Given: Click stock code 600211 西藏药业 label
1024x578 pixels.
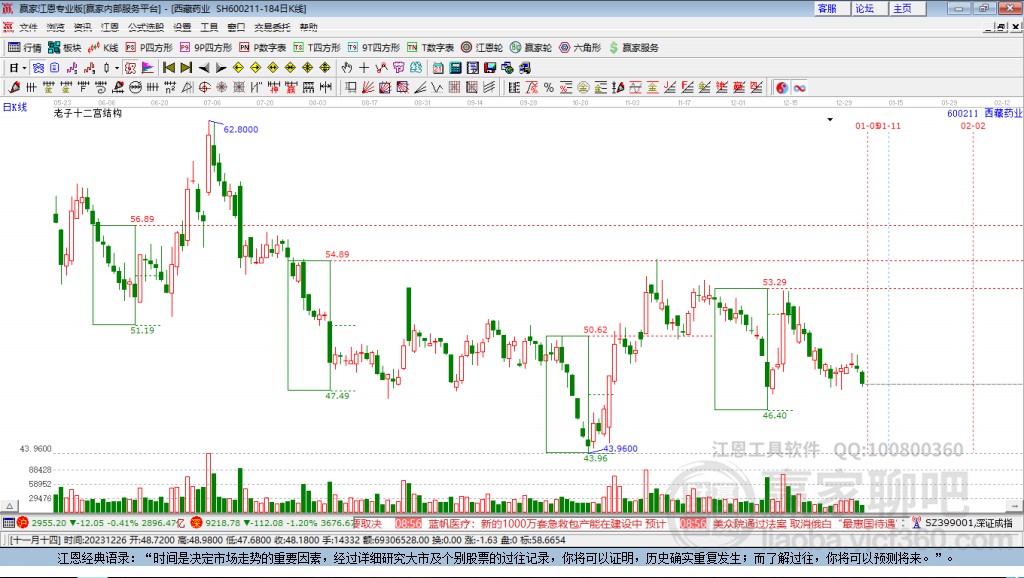Looking at the screenshot, I should [984, 113].
